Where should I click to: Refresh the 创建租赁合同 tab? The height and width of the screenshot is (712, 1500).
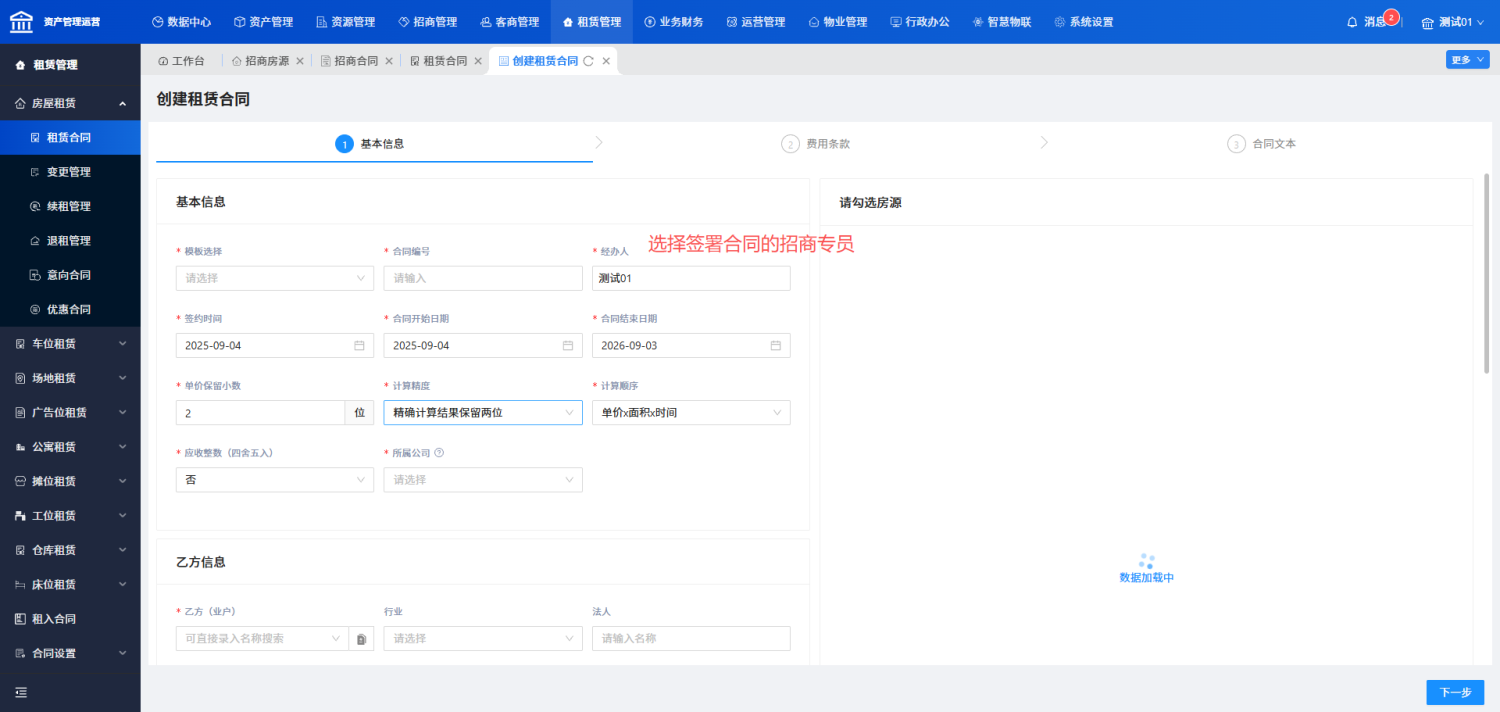click(588, 61)
